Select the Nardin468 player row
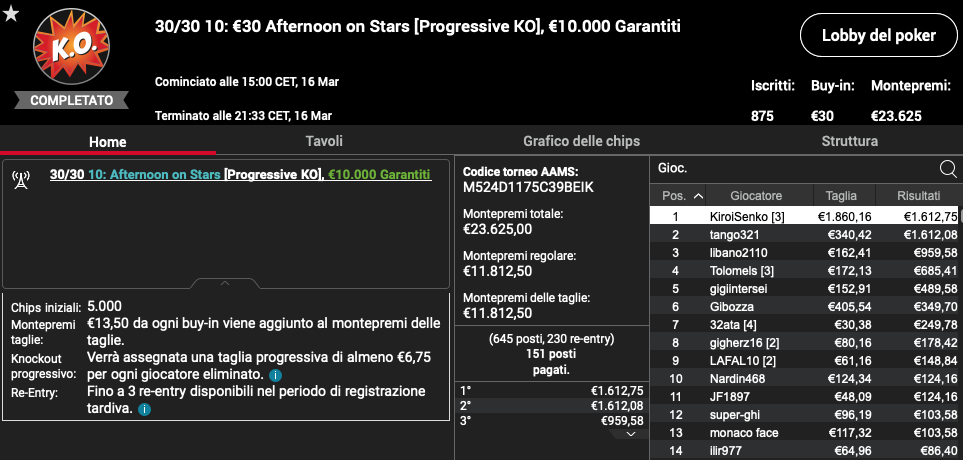This screenshot has width=963, height=460. coord(805,379)
